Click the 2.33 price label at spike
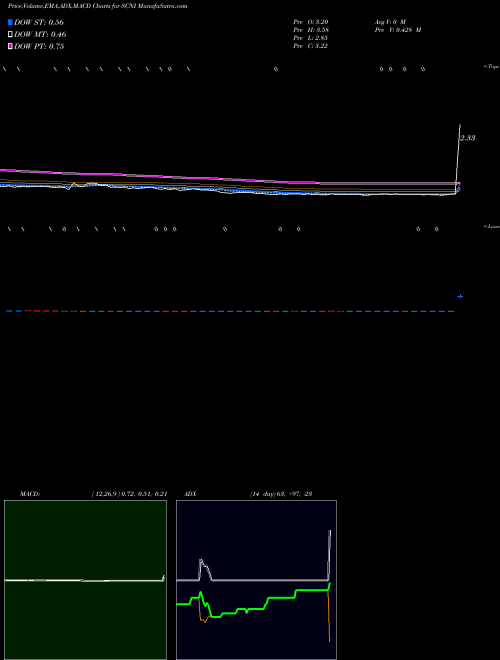 tap(468, 138)
